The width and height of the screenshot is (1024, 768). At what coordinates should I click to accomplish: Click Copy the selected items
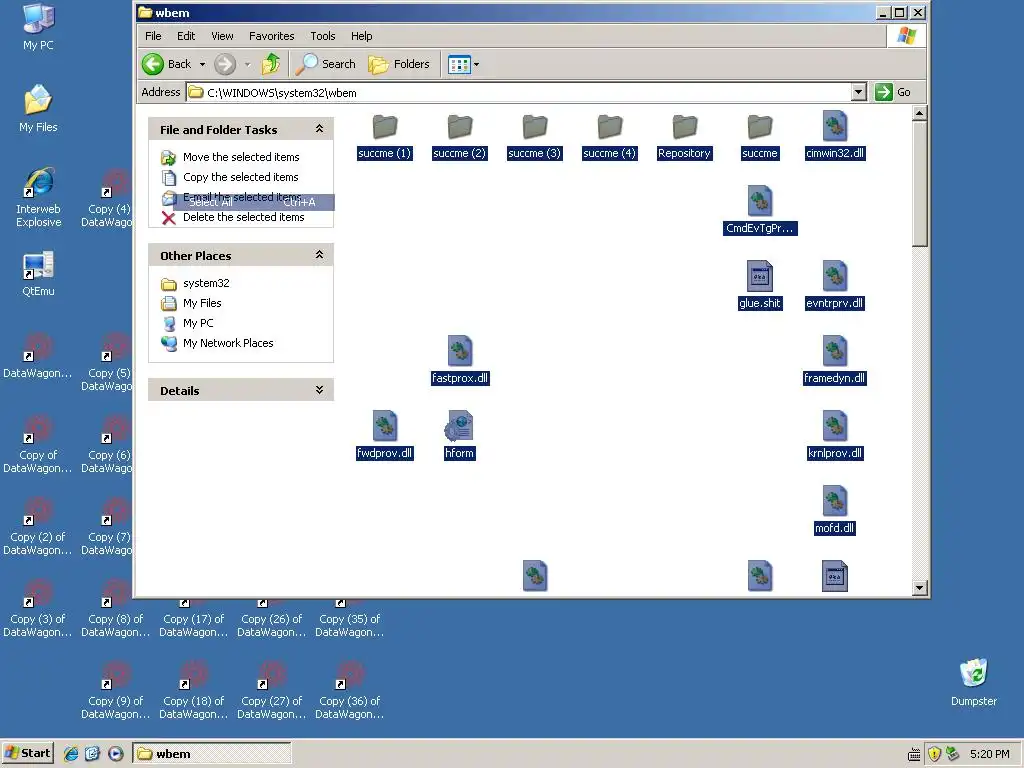click(x=240, y=177)
